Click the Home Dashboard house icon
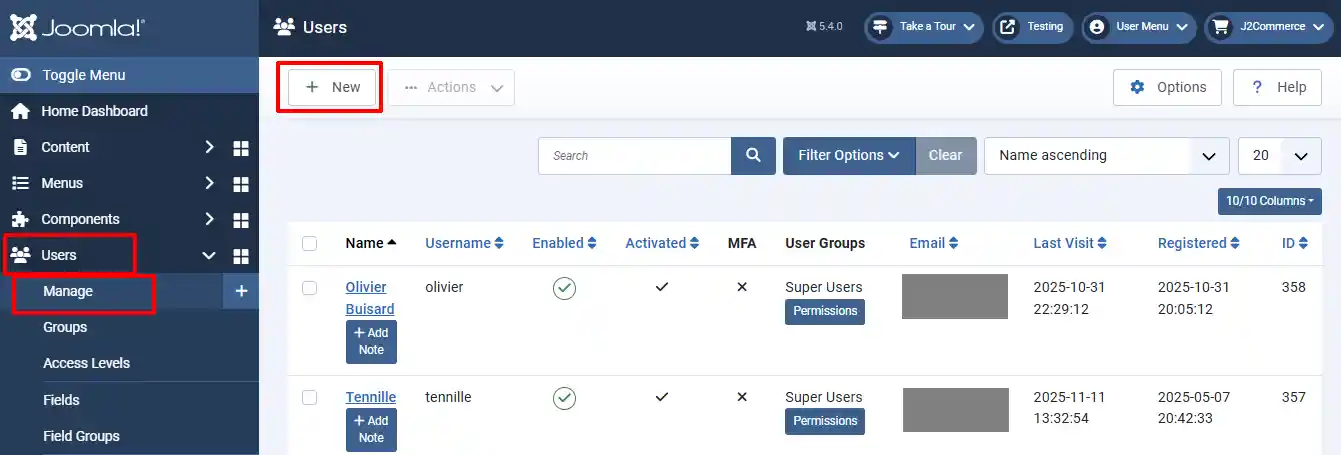The image size is (1341, 455). click(x=20, y=111)
